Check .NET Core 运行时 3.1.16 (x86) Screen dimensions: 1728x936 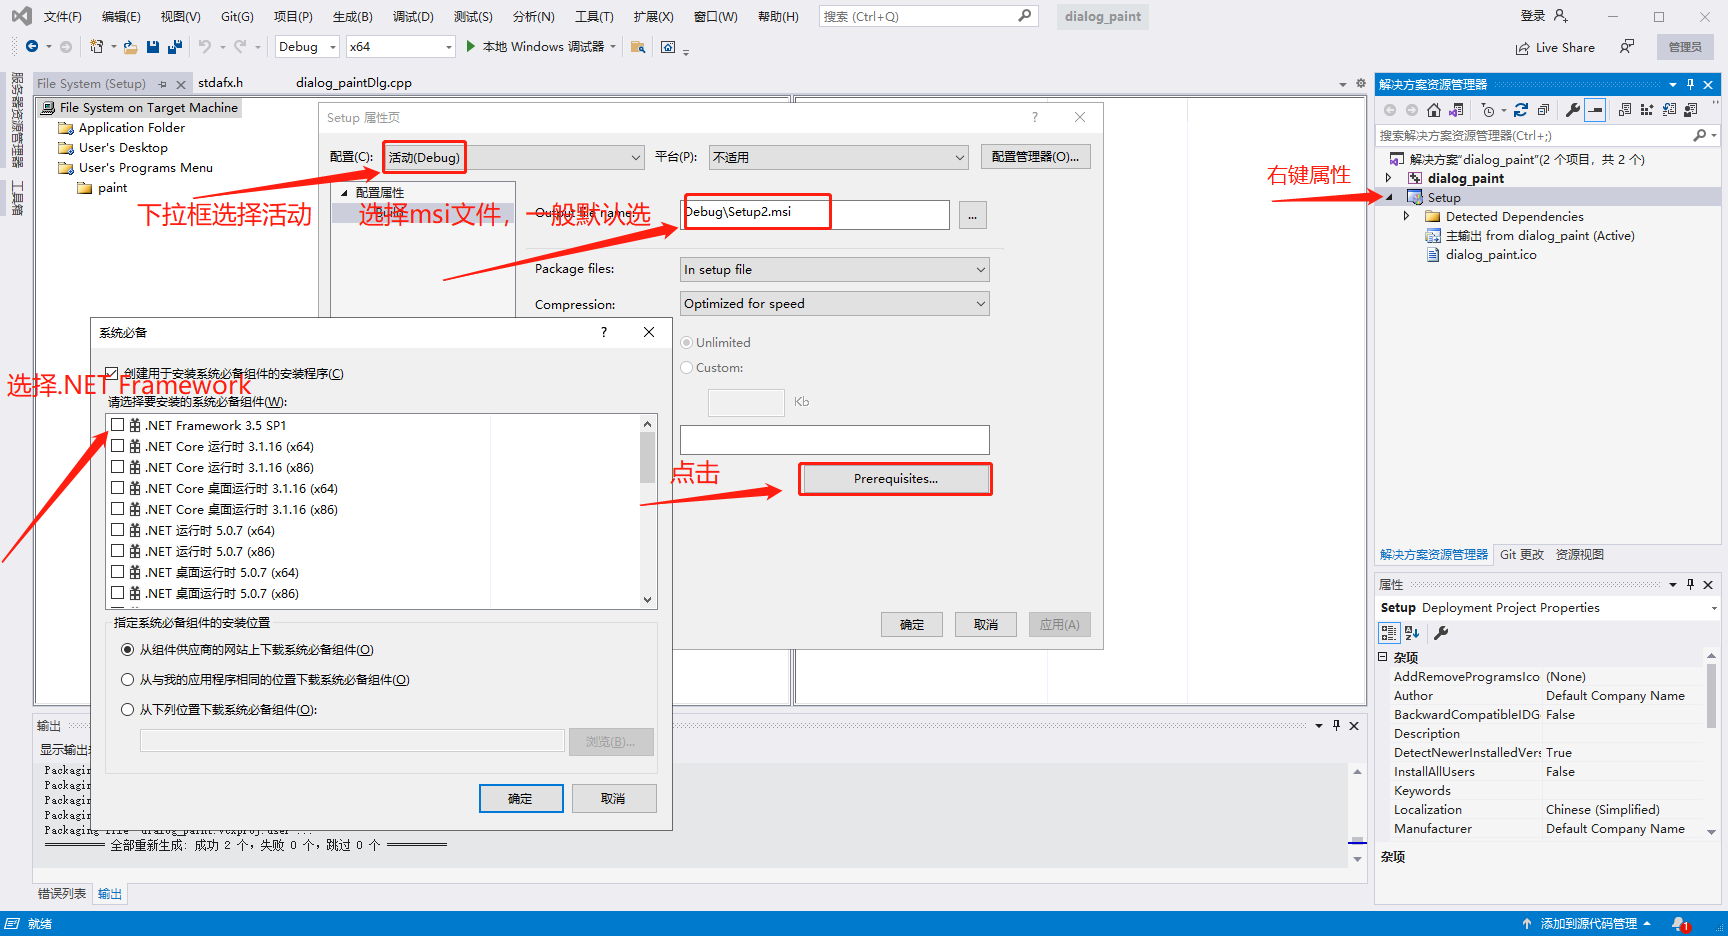(118, 467)
